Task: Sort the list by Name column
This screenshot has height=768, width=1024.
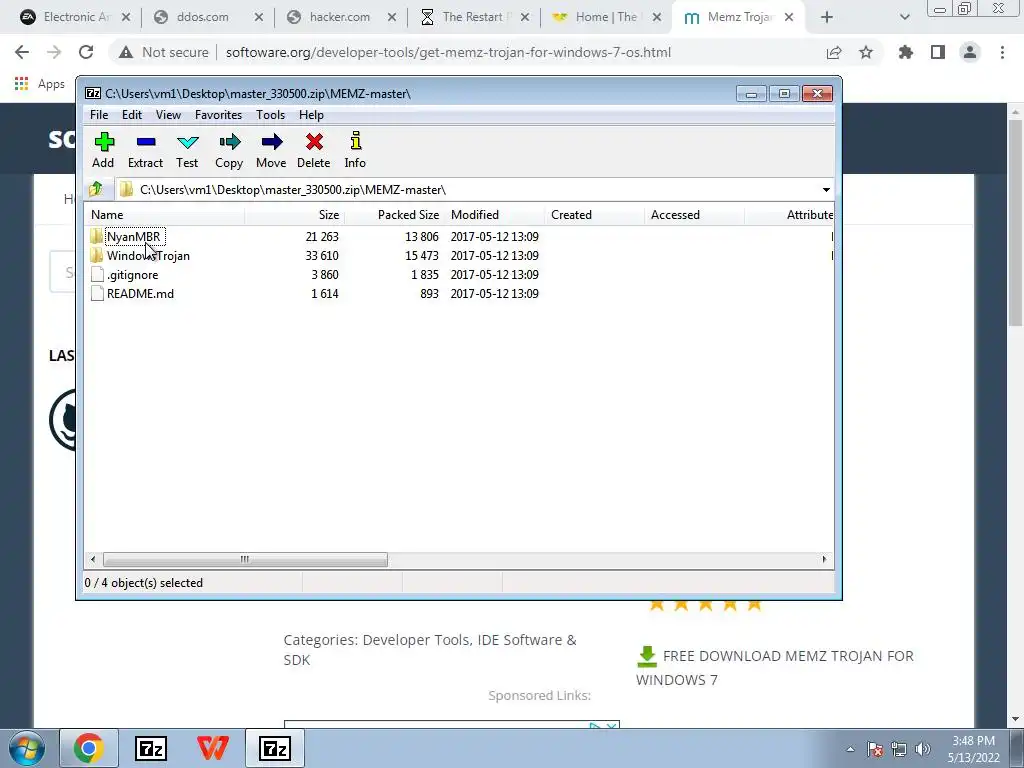Action: (165, 215)
